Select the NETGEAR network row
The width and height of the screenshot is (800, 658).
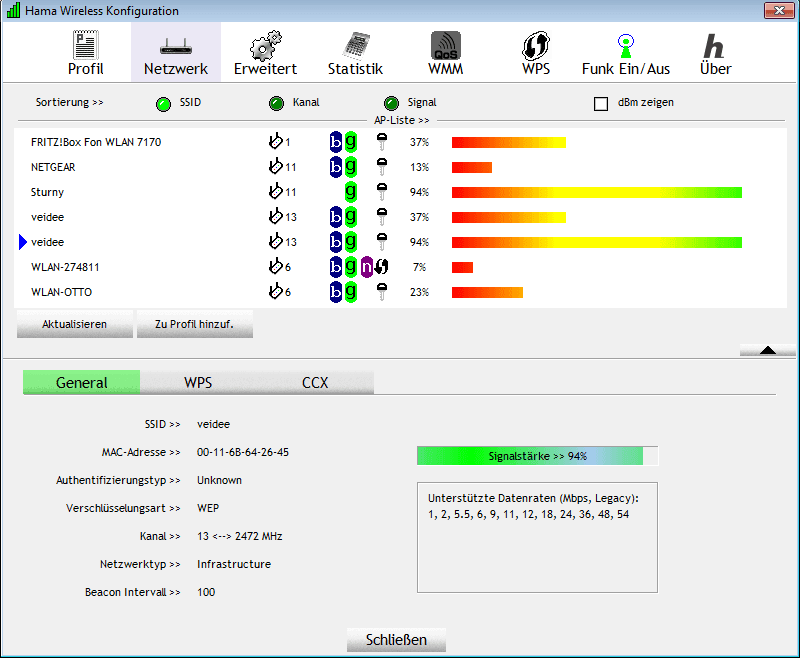[401, 167]
